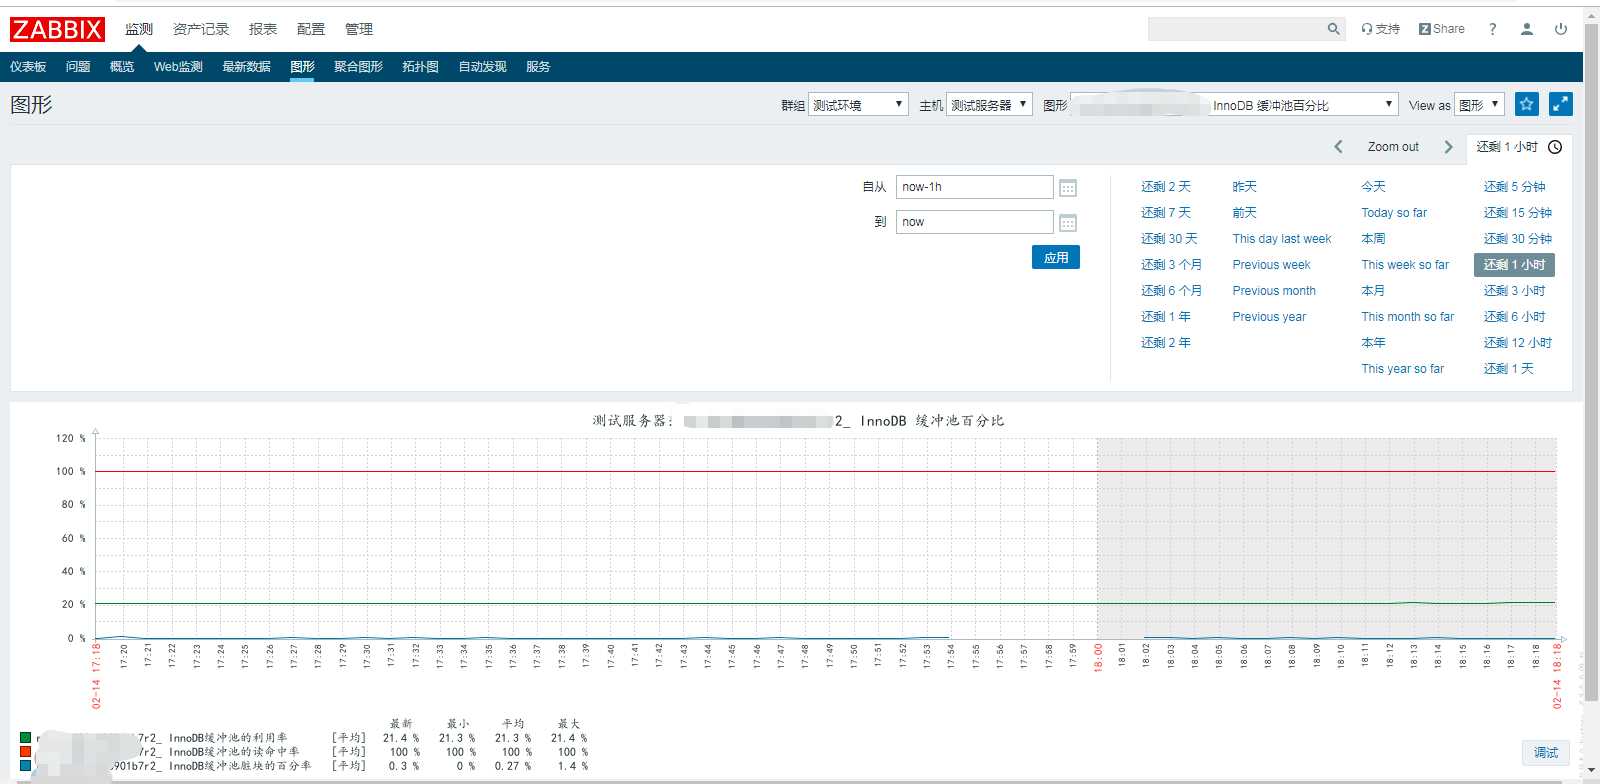The image size is (1600, 784).
Task: Click the clock icon on the time tab
Action: tap(1555, 147)
